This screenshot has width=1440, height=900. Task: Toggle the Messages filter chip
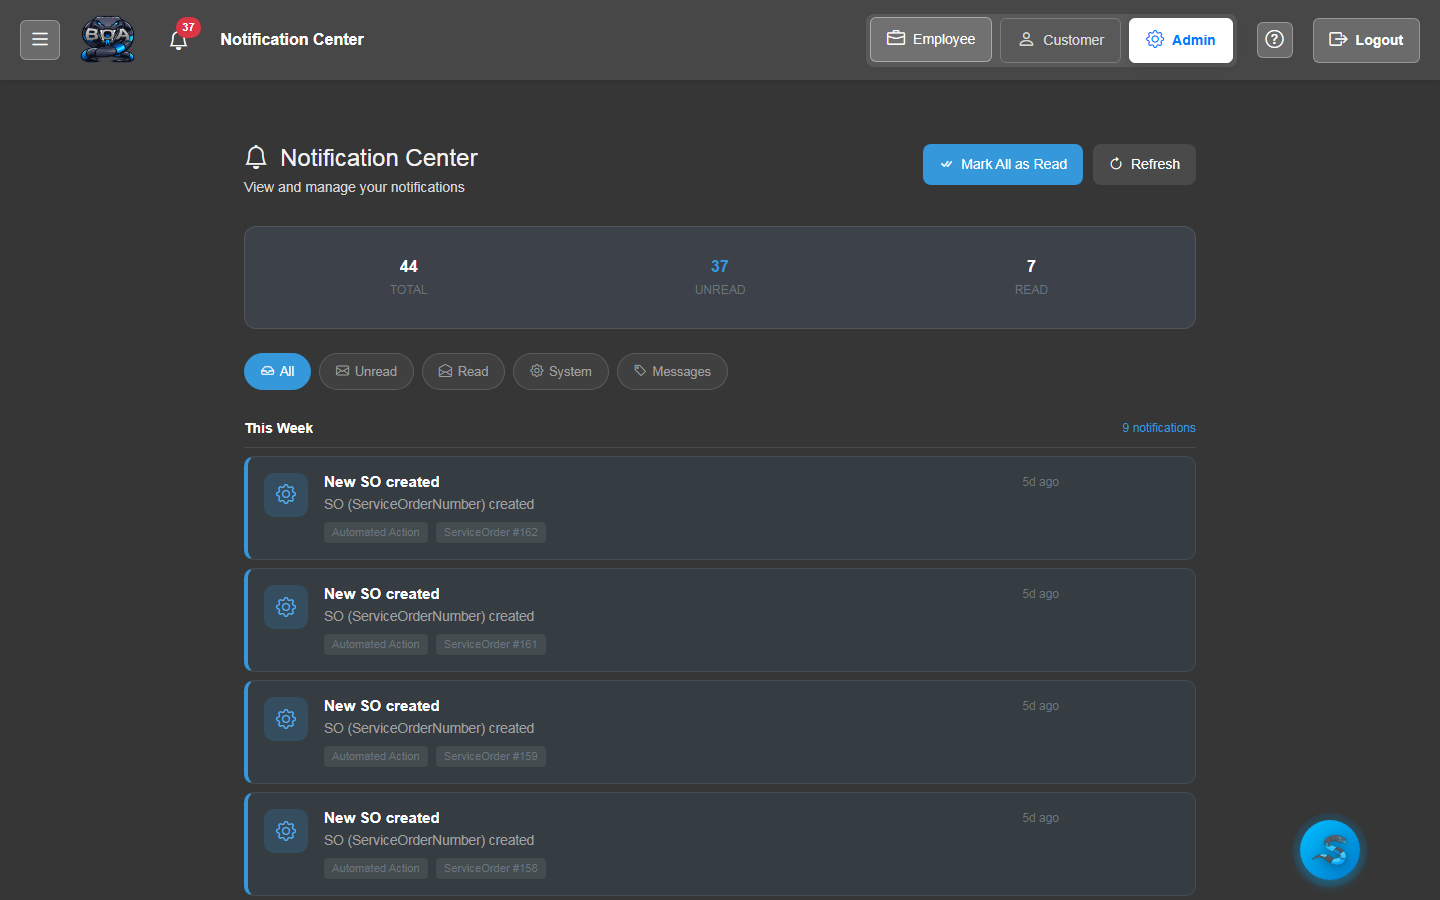click(672, 371)
